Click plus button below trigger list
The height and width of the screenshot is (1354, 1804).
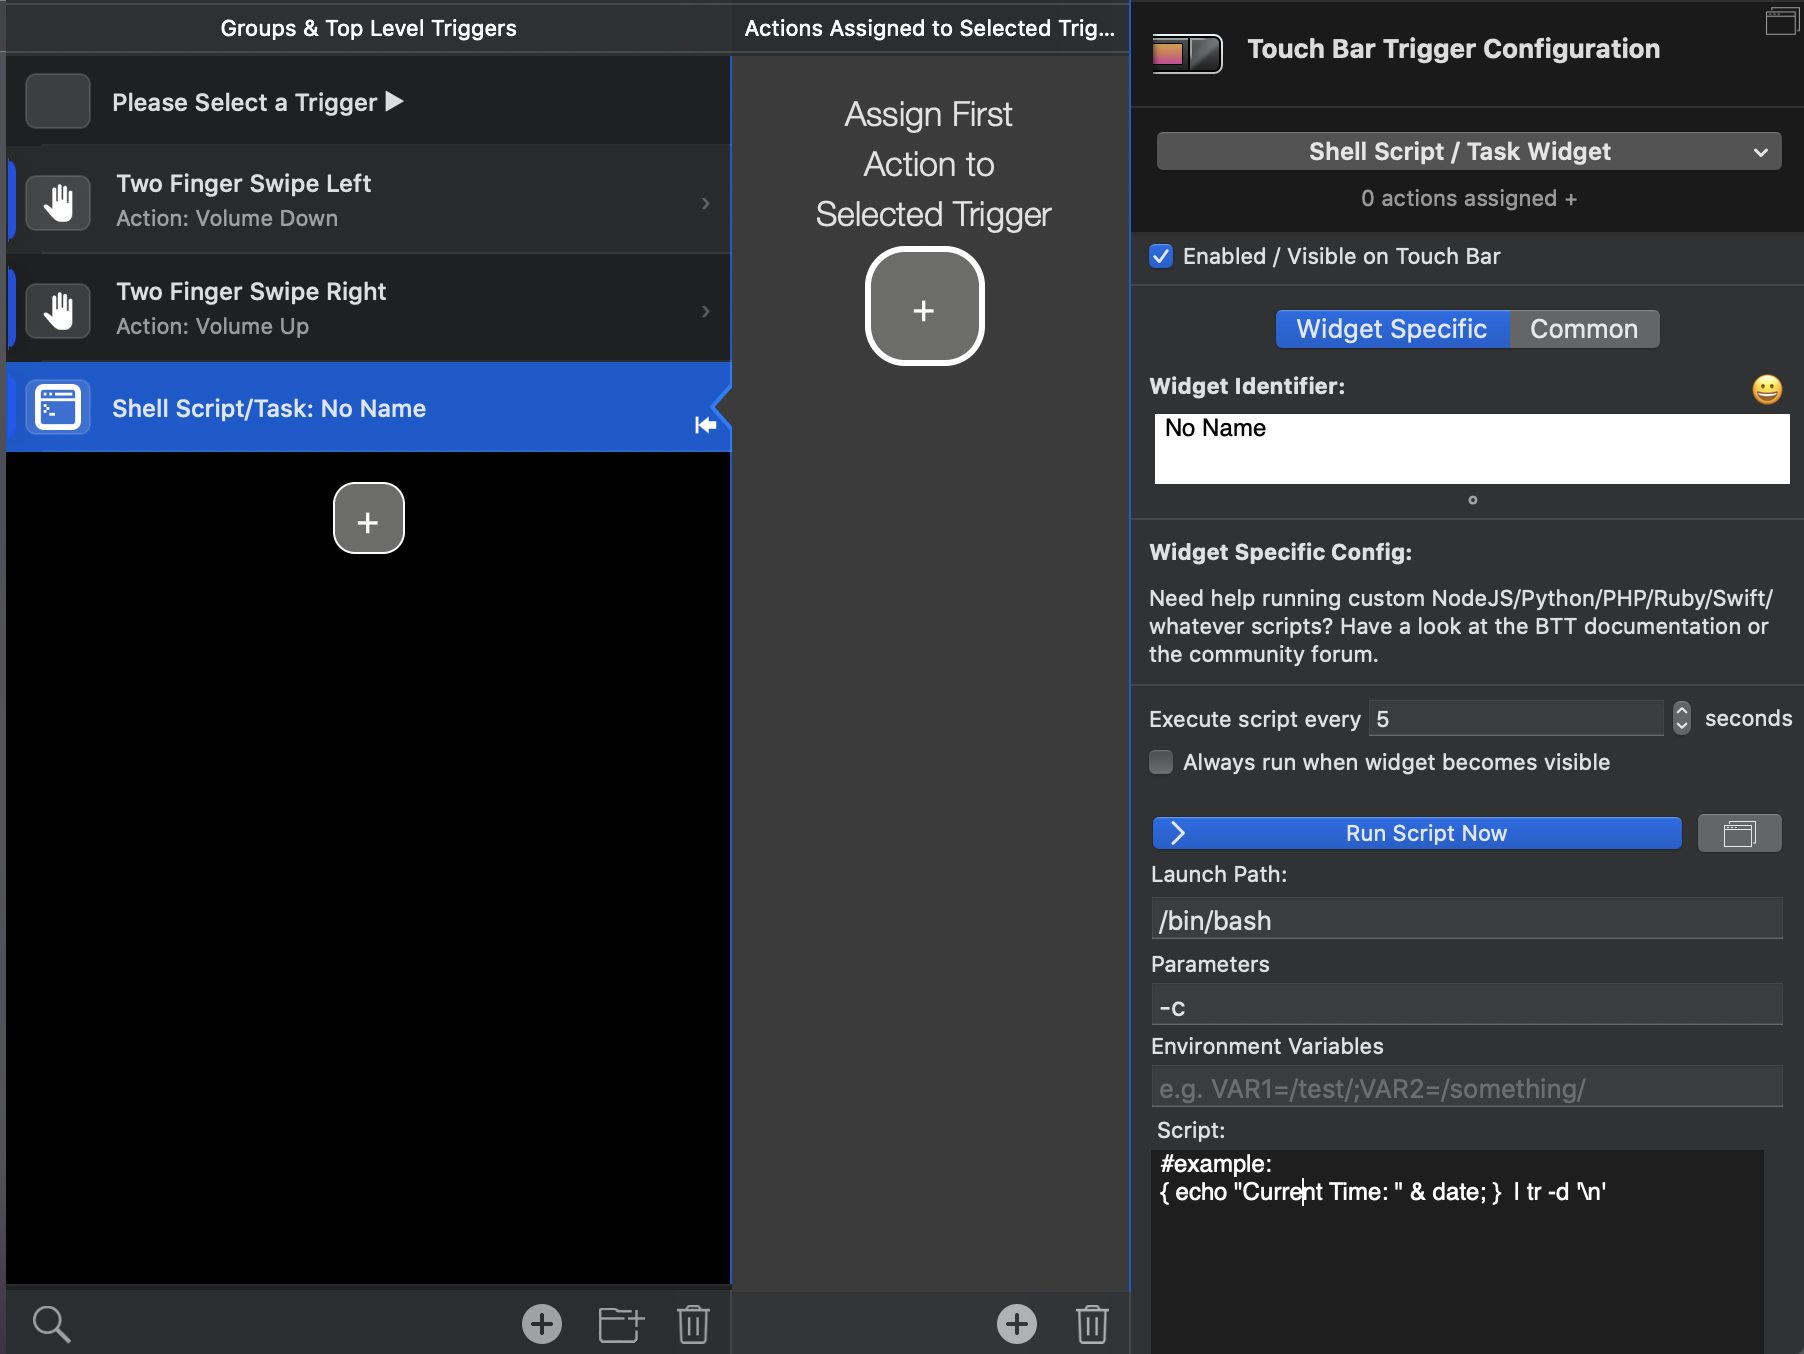point(368,518)
